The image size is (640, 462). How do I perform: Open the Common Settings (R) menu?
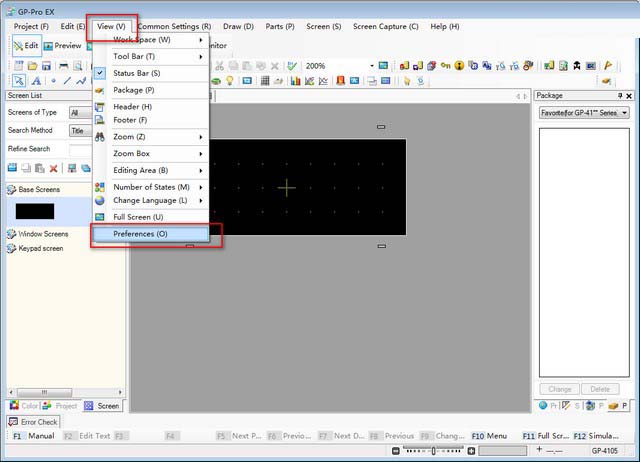coord(174,27)
